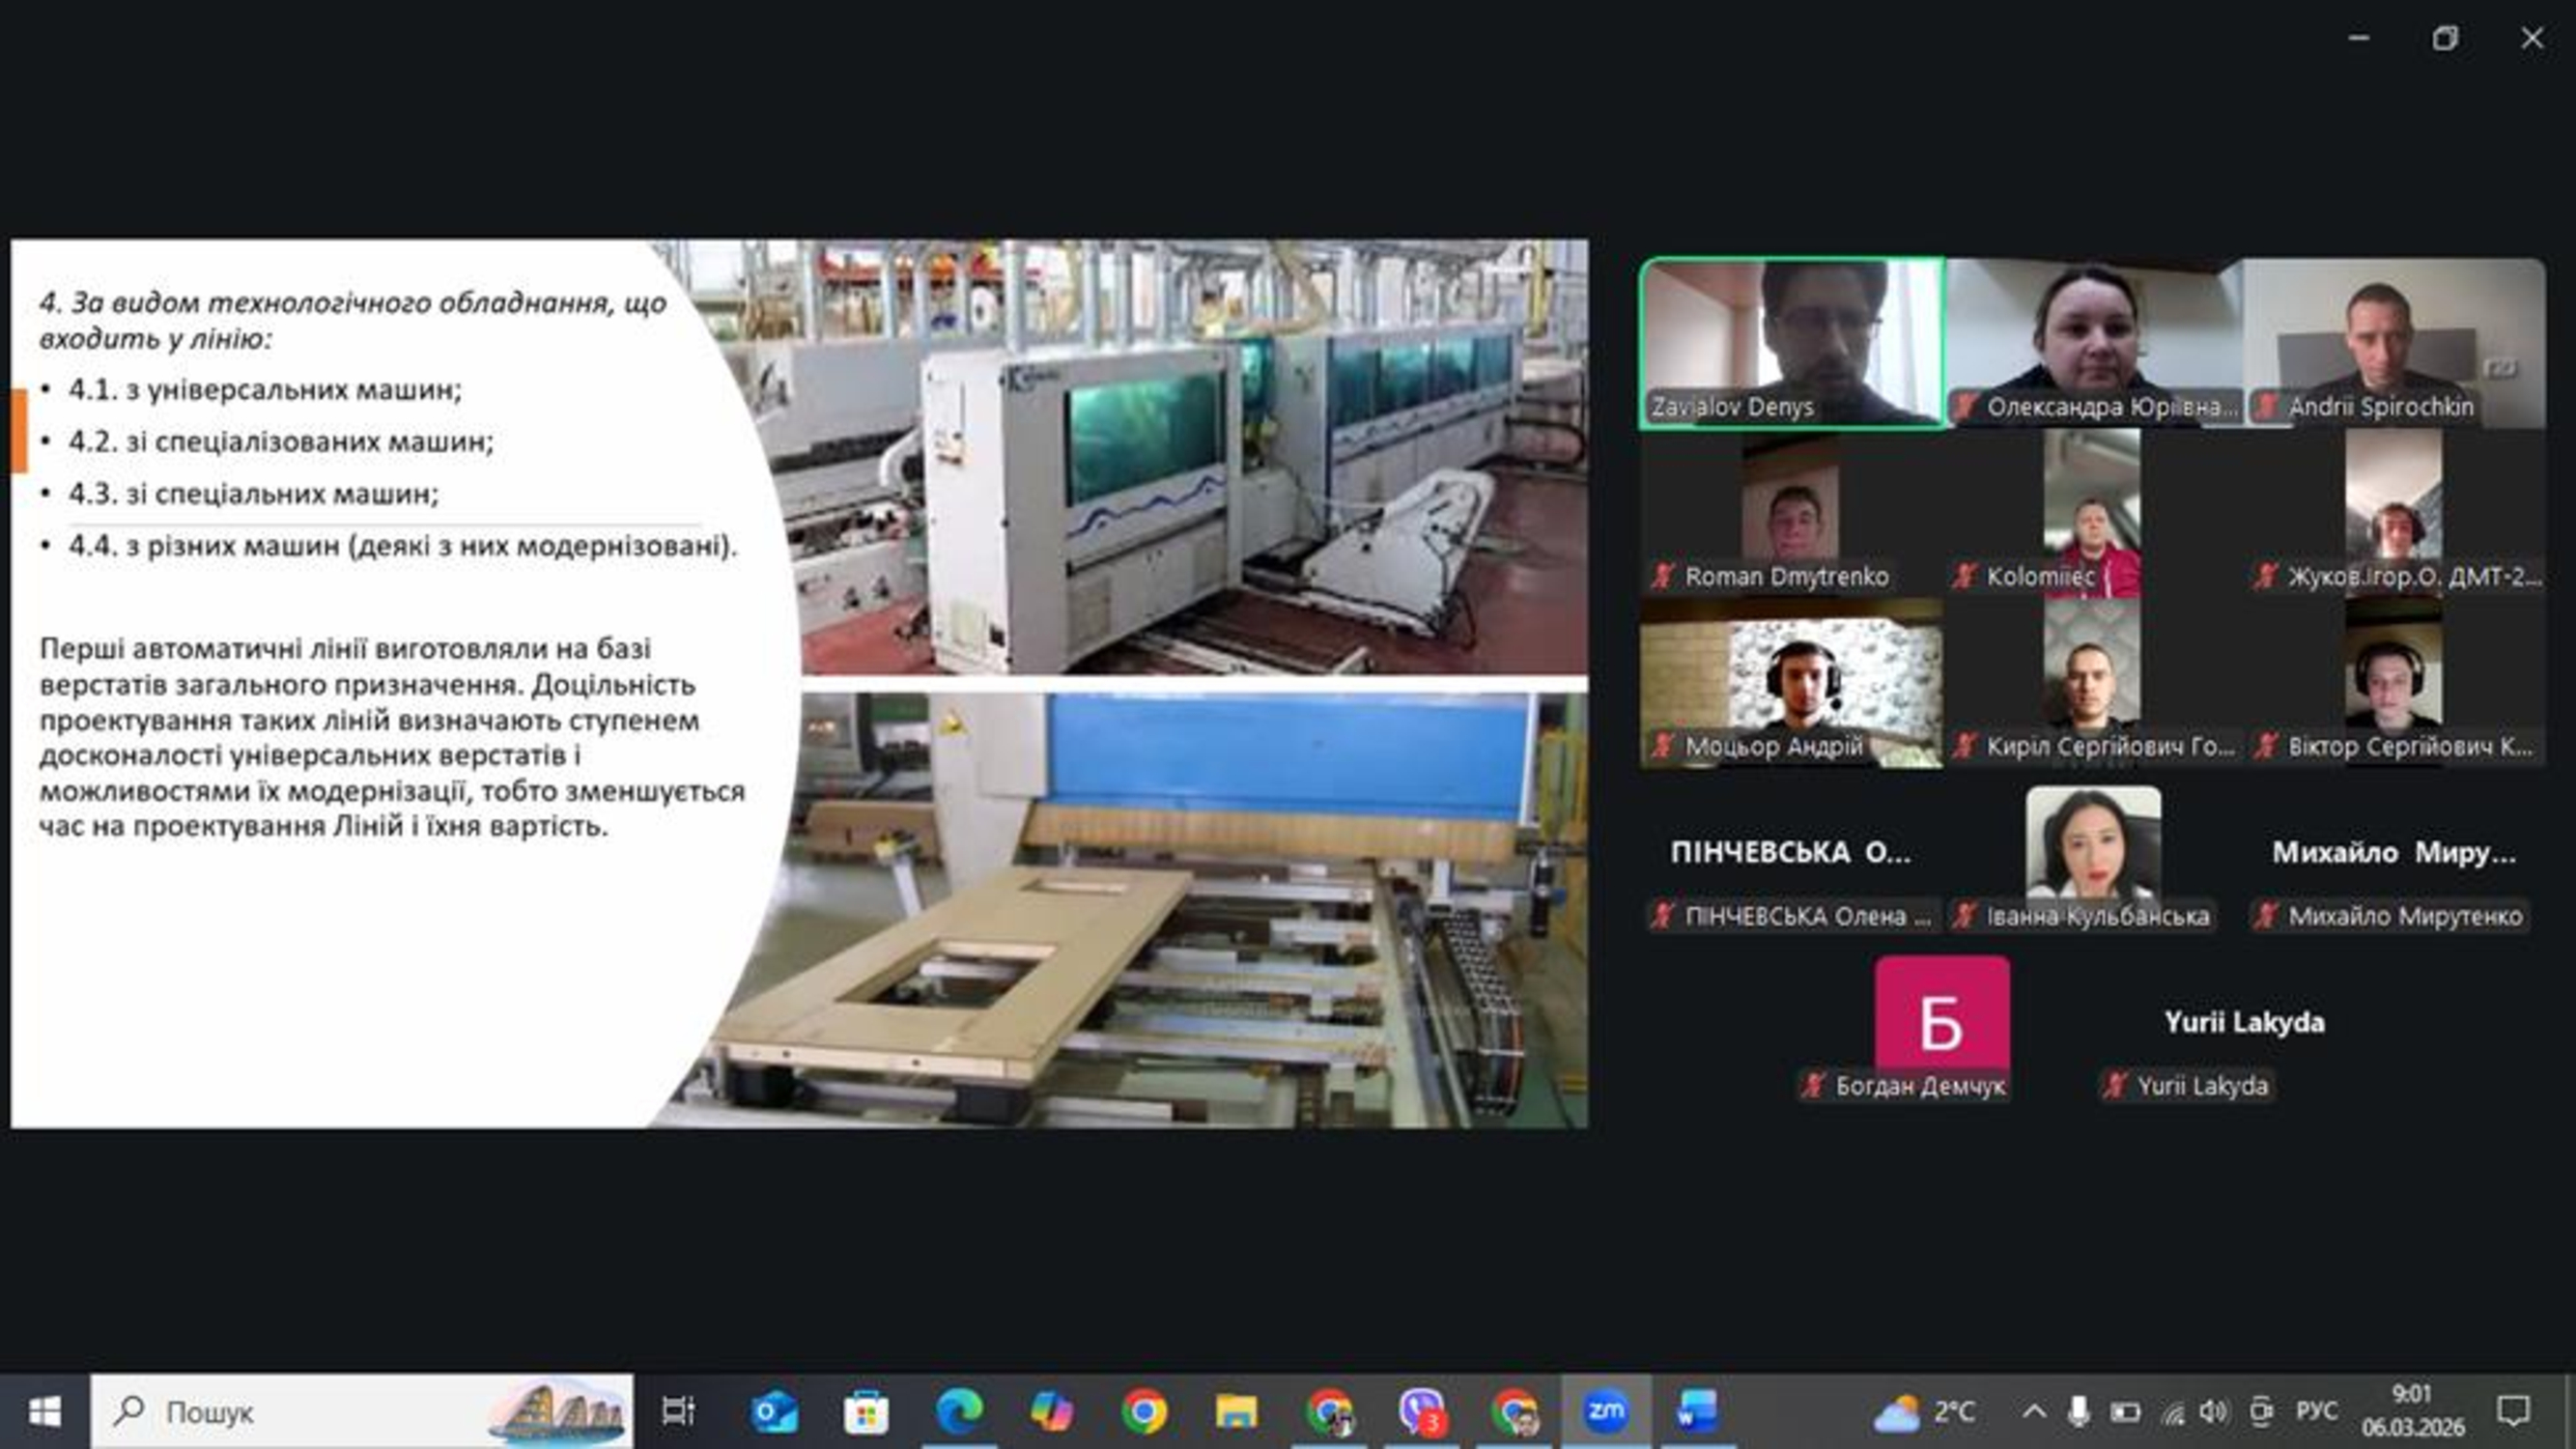Switch input language РУС indicator
The height and width of the screenshot is (1449, 2576).
[2316, 1411]
